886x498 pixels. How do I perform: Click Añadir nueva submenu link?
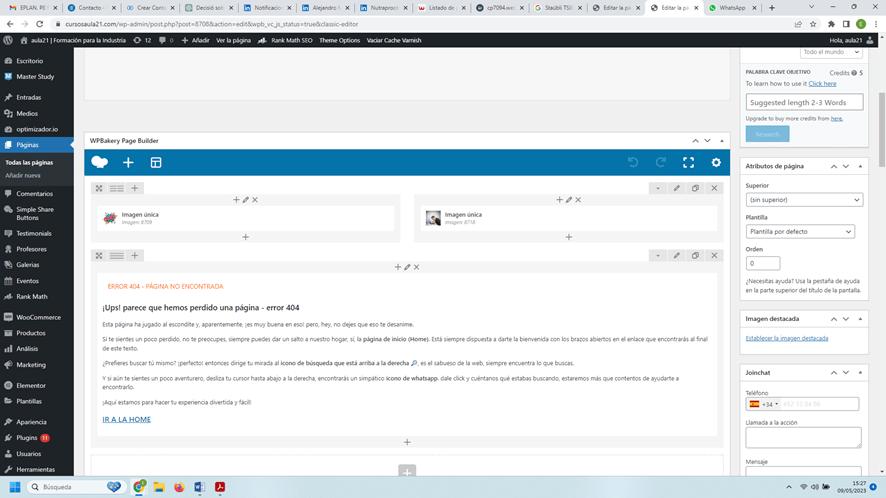pos(23,175)
